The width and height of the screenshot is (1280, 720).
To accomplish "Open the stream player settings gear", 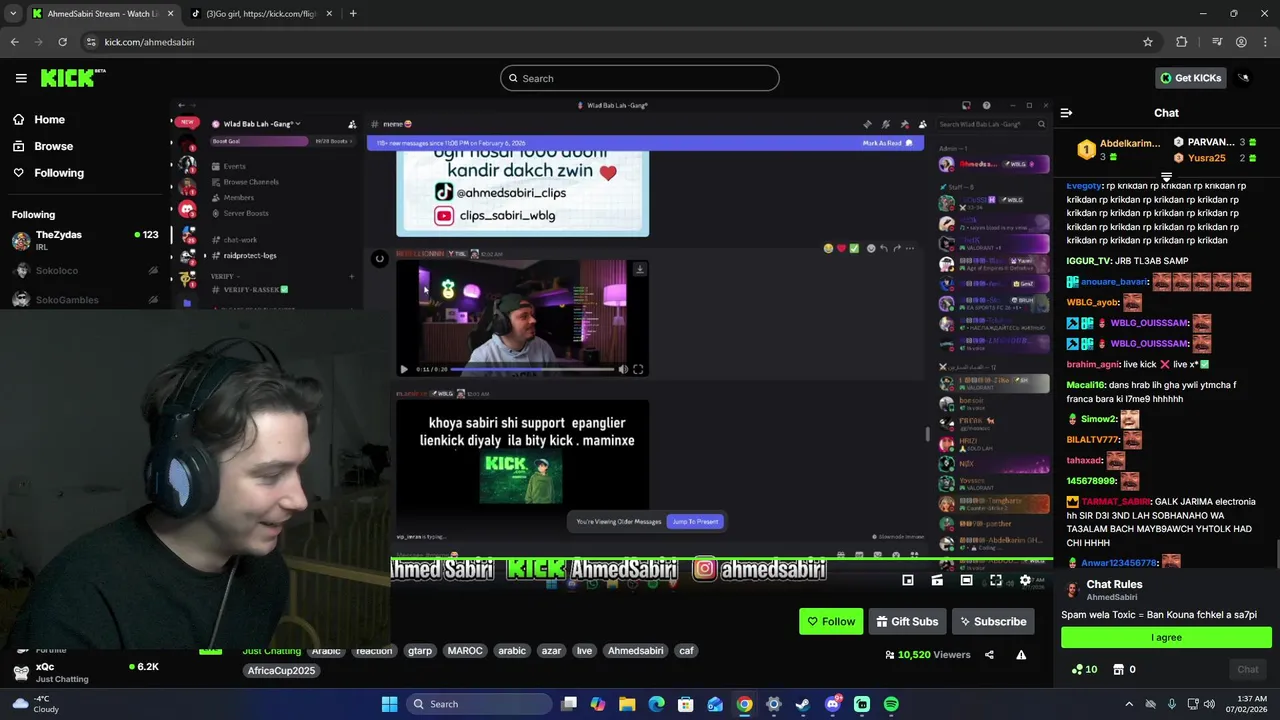I will 1025,580.
